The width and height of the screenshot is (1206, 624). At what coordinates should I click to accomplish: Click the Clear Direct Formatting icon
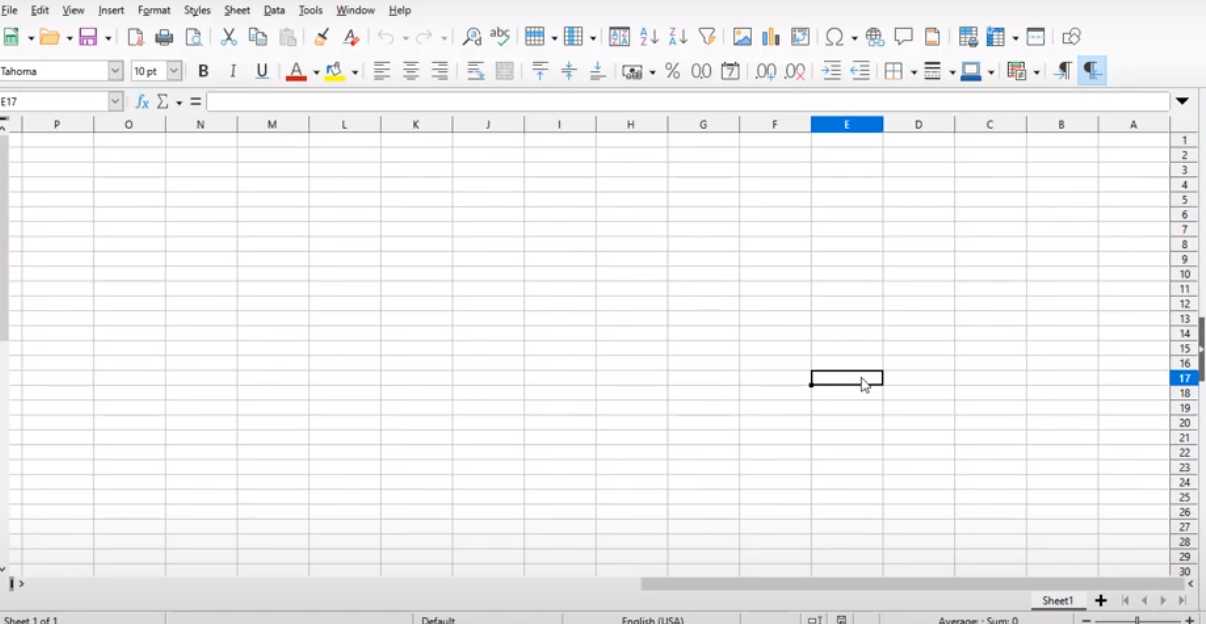click(350, 38)
